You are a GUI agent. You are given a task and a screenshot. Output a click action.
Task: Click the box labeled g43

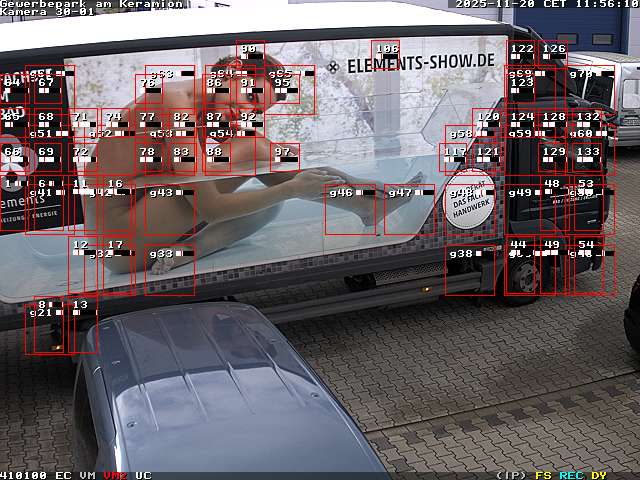(170, 209)
